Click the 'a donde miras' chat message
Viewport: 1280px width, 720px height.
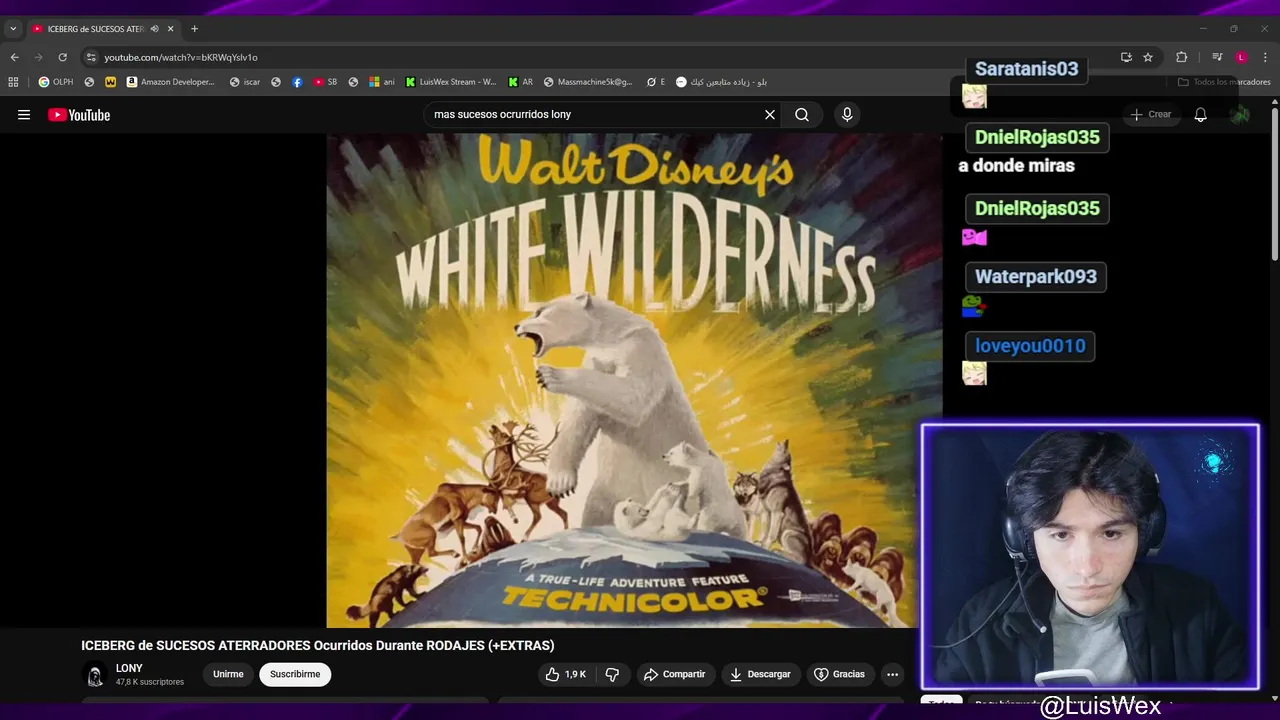coord(1017,166)
